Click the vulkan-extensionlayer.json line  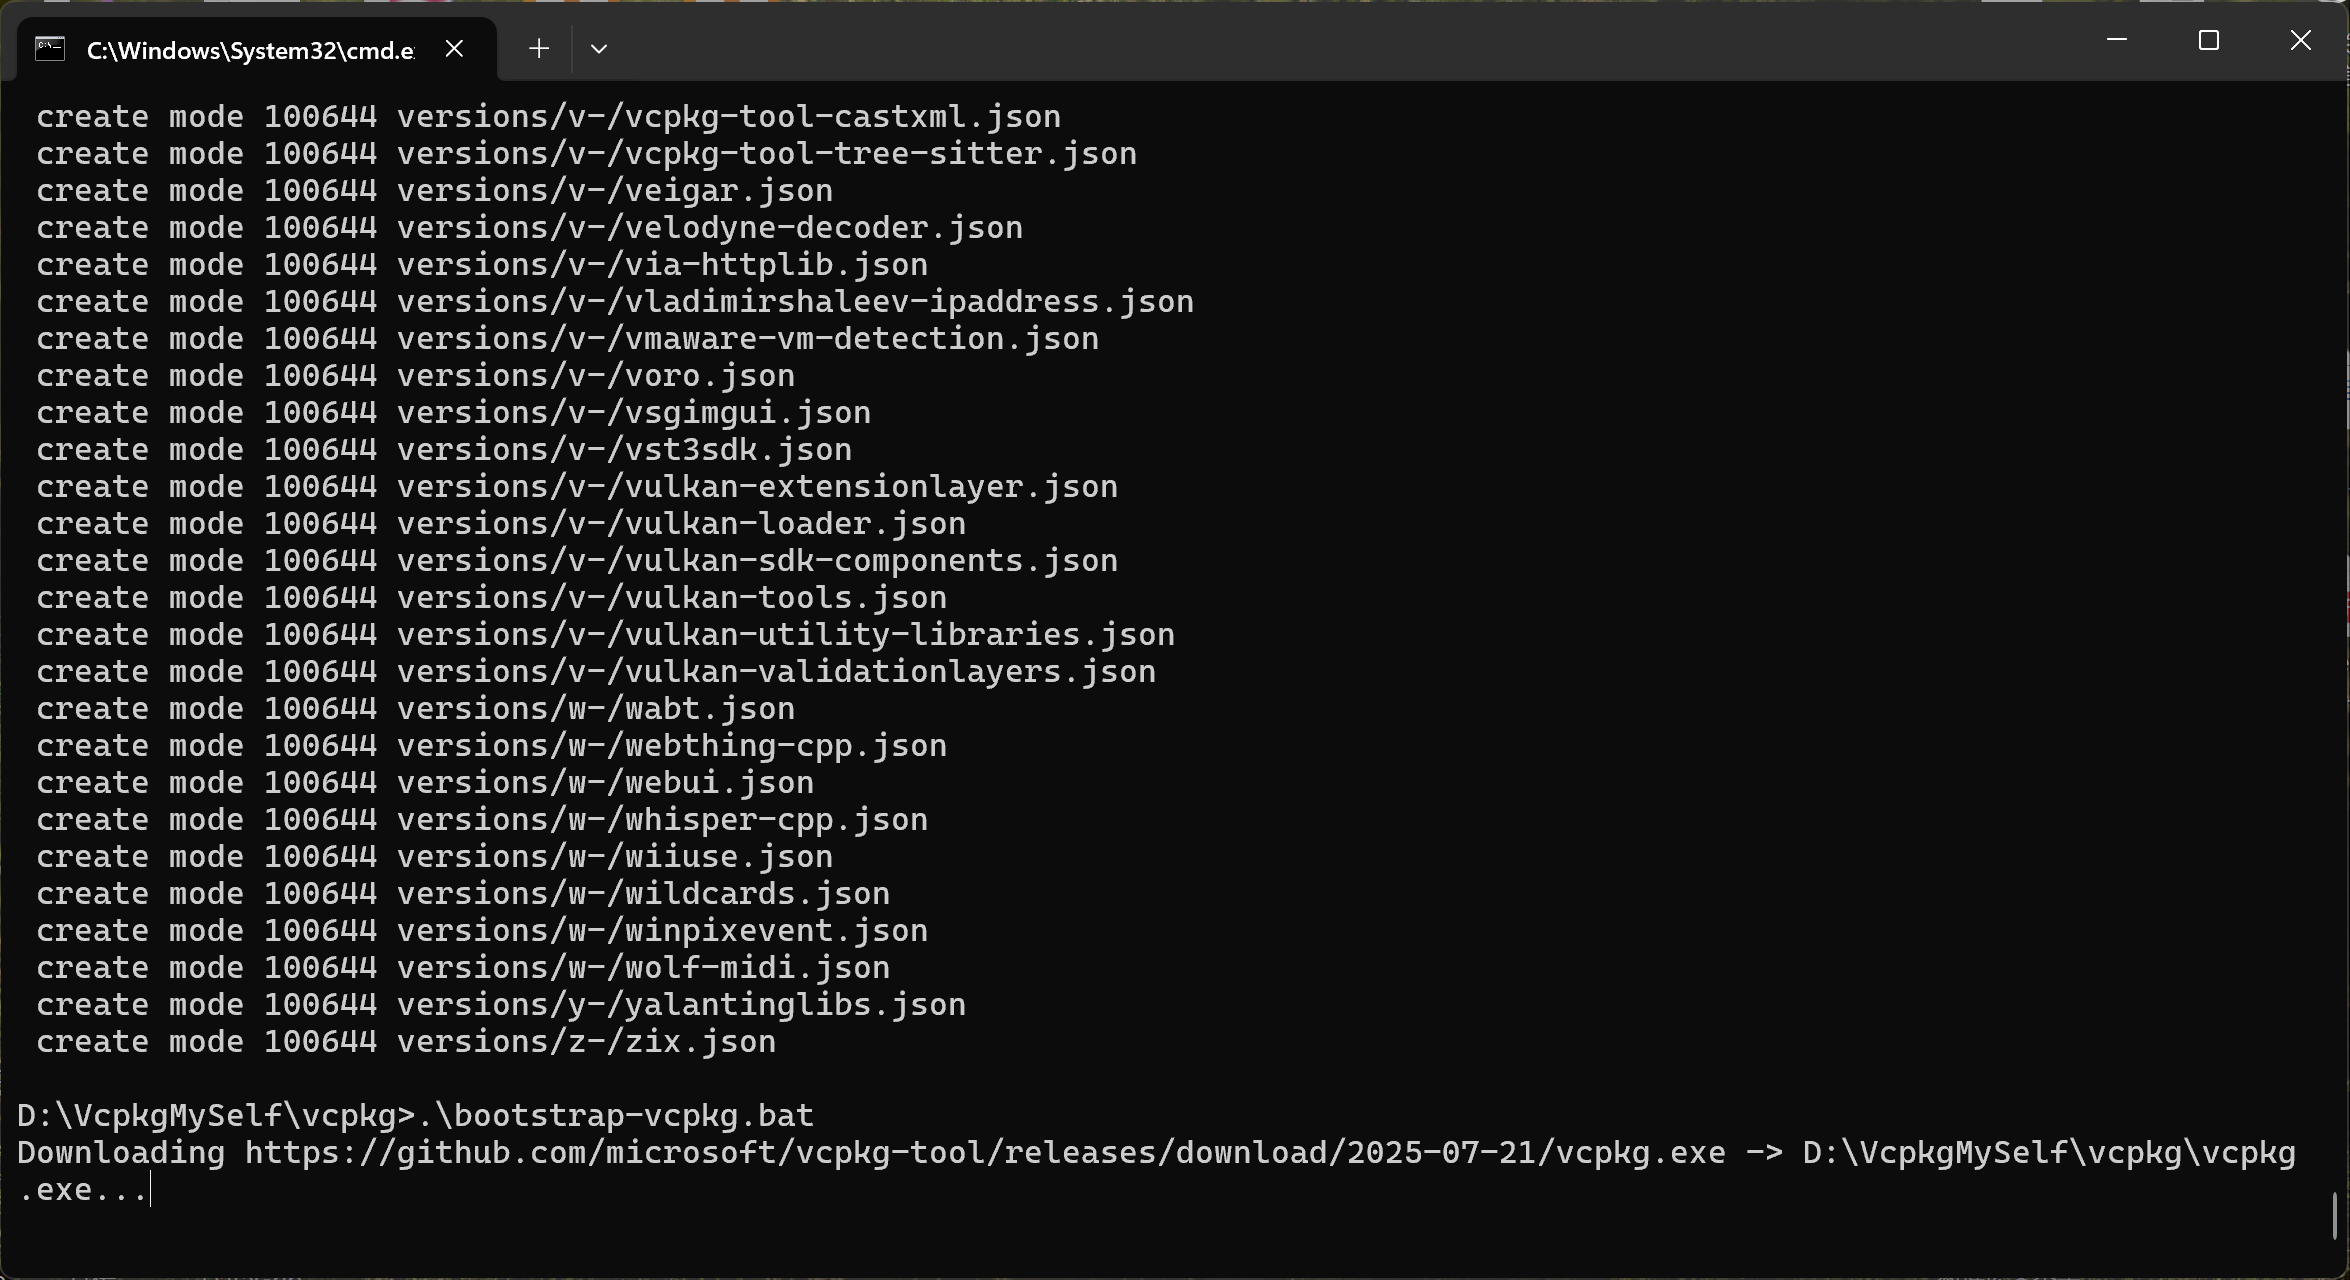pyautogui.click(x=577, y=487)
